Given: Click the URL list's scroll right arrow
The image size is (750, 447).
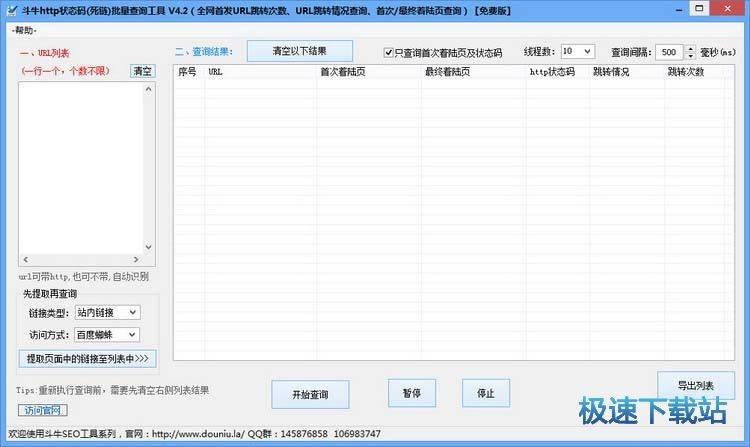Looking at the screenshot, I should [136, 260].
